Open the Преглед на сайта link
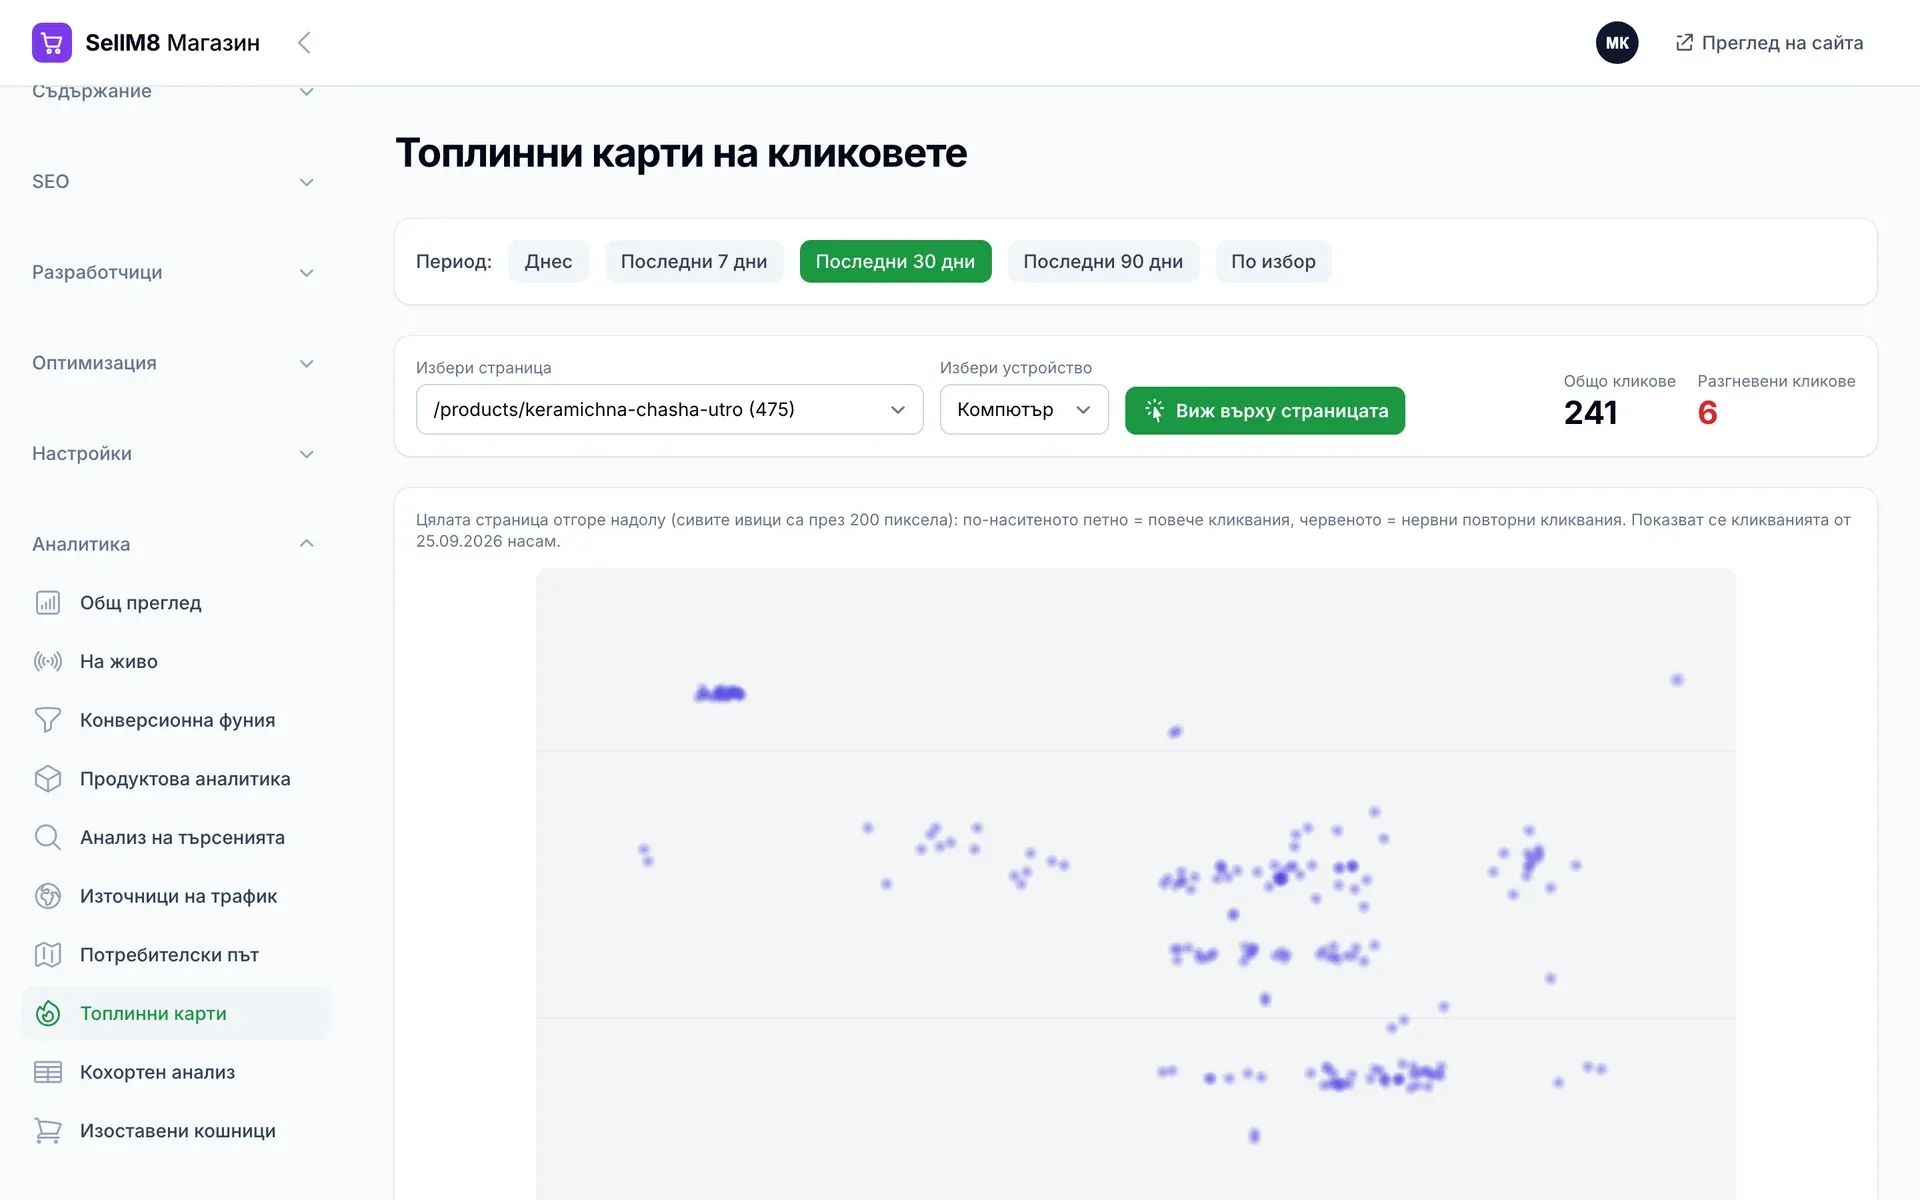 [x=1769, y=43]
